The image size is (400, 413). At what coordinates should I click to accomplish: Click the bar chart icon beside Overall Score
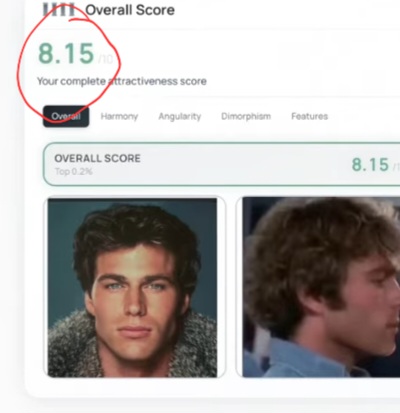click(59, 9)
